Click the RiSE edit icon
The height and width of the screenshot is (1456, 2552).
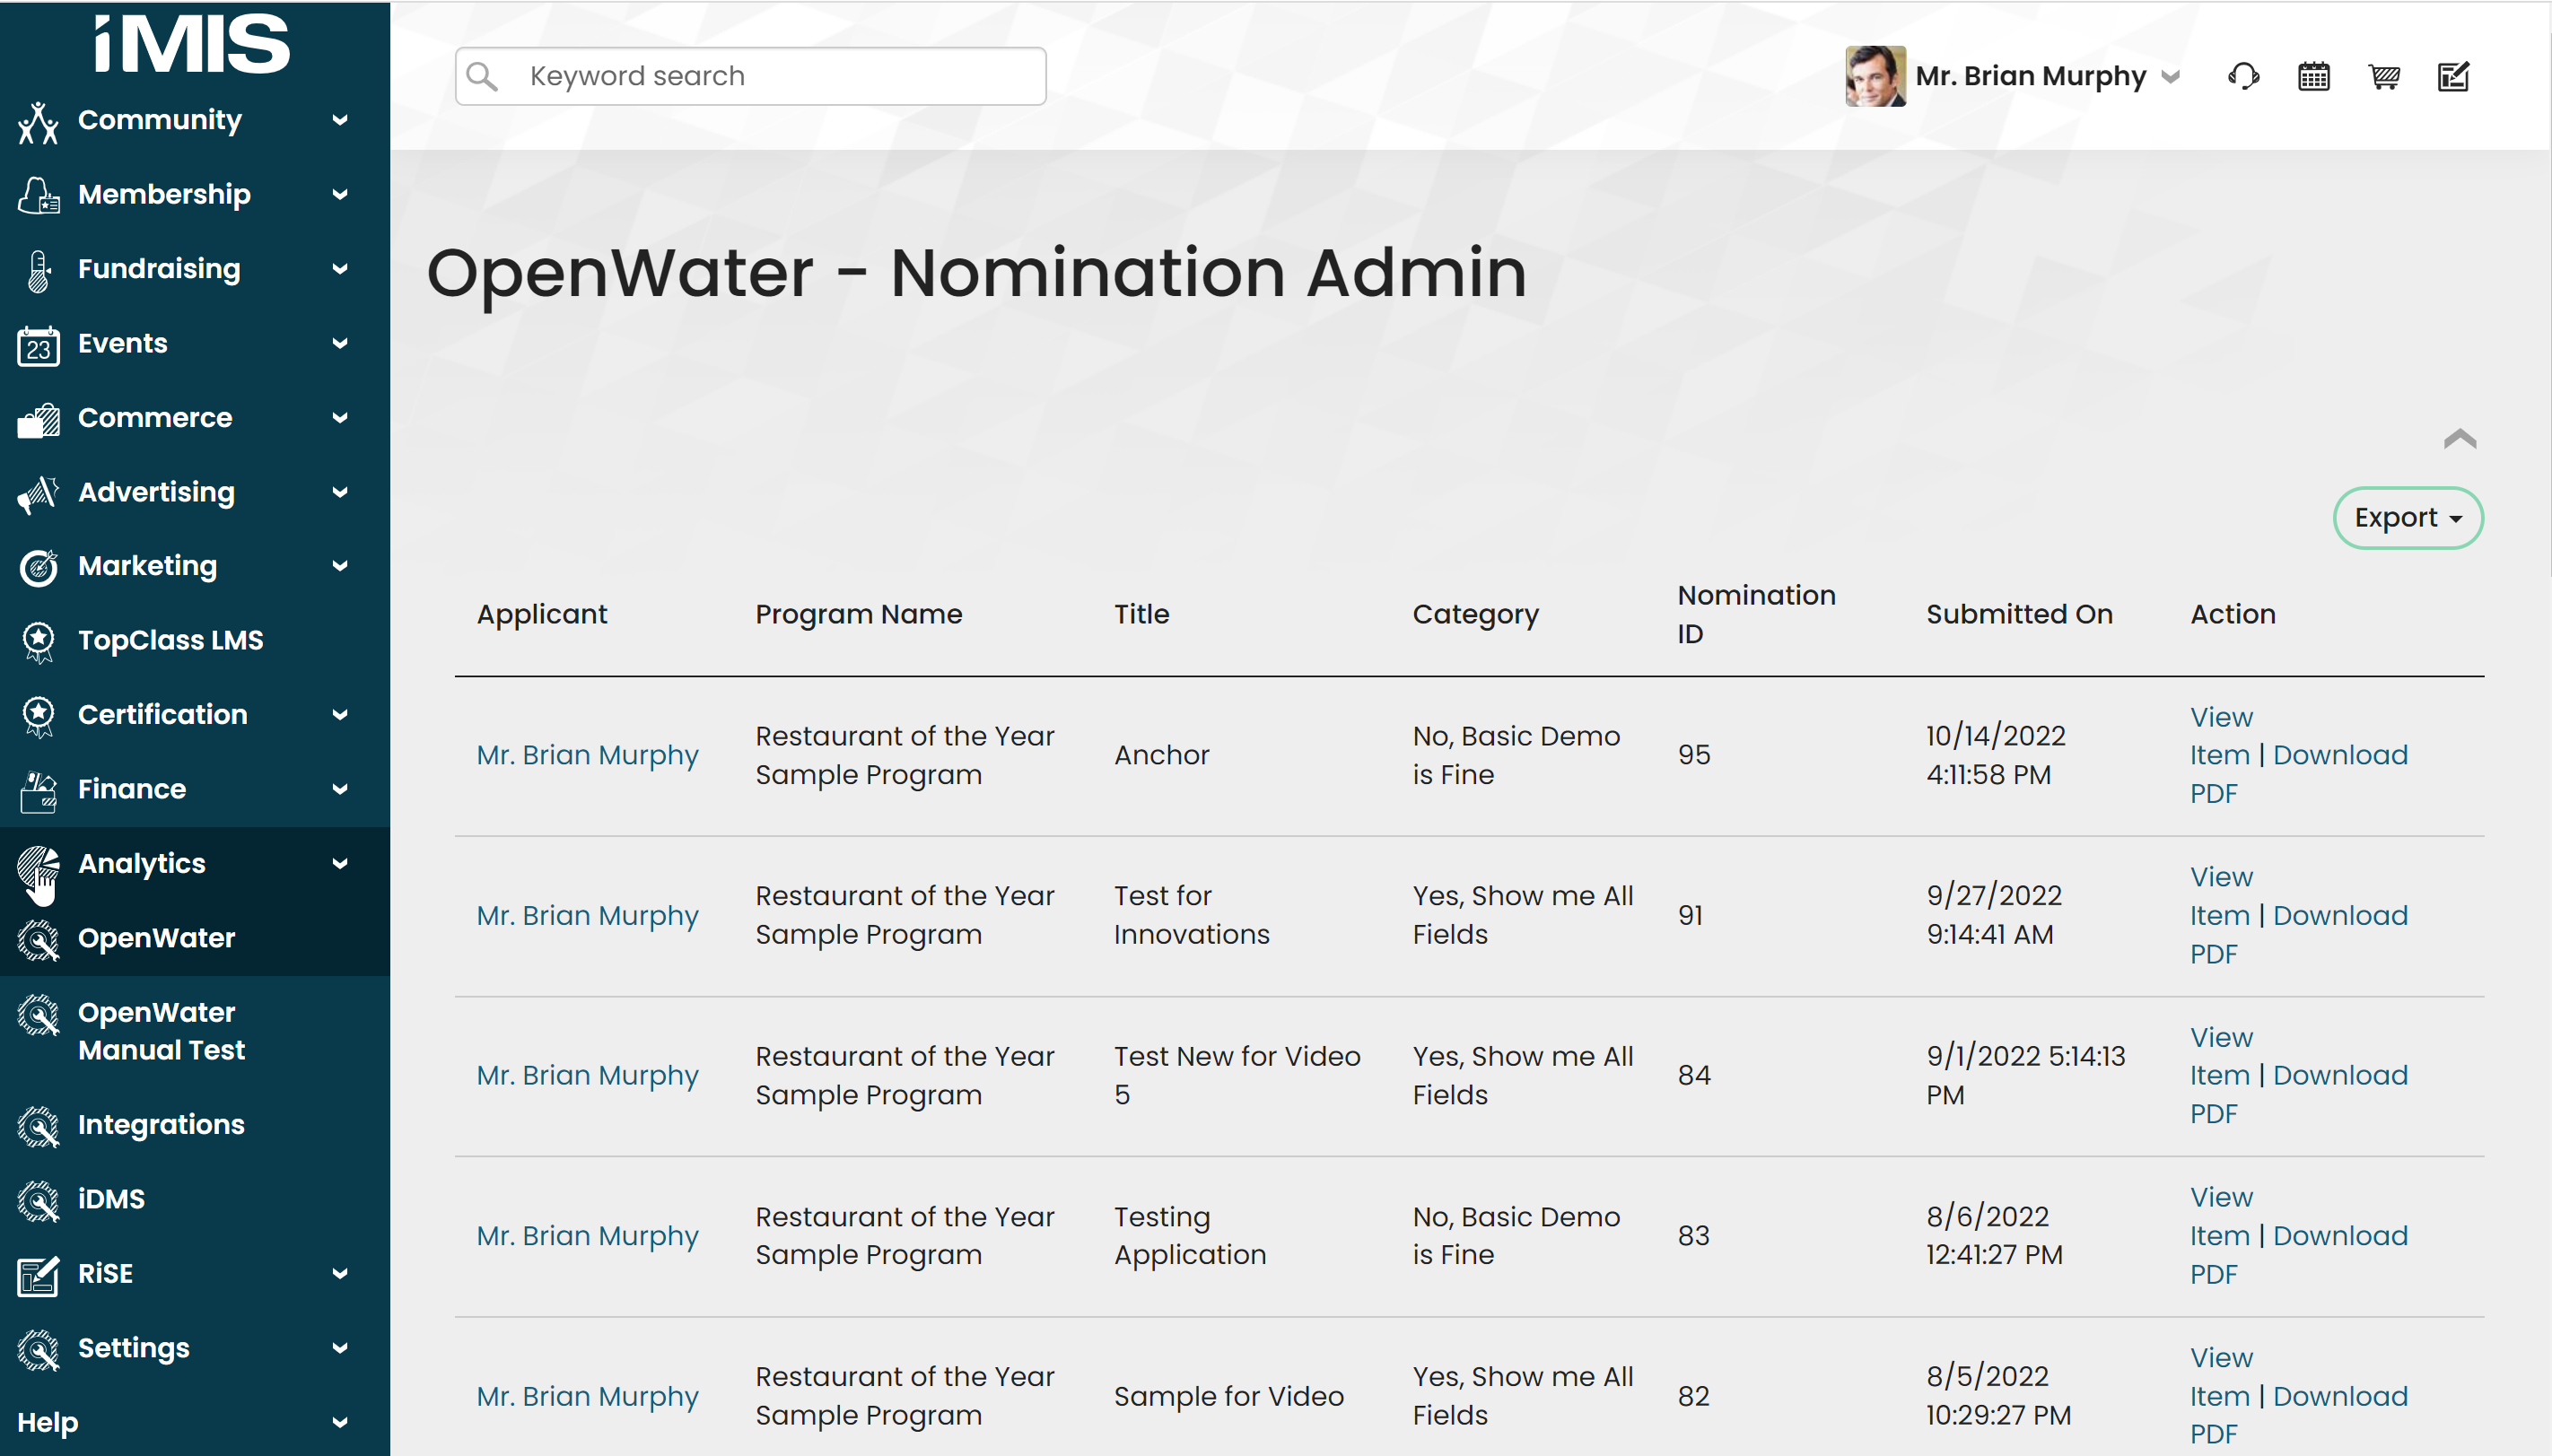[38, 1275]
